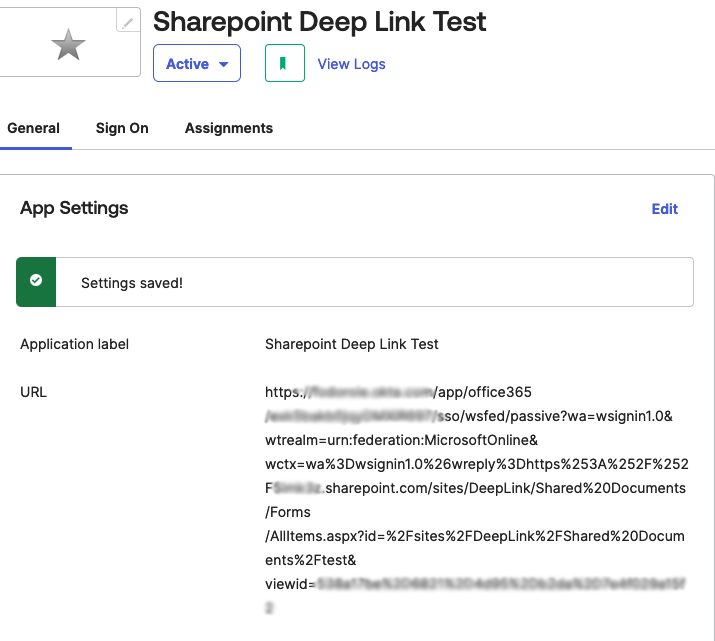This screenshot has height=641, width=715.
Task: Open the Active status dropdown
Action: [x=197, y=63]
